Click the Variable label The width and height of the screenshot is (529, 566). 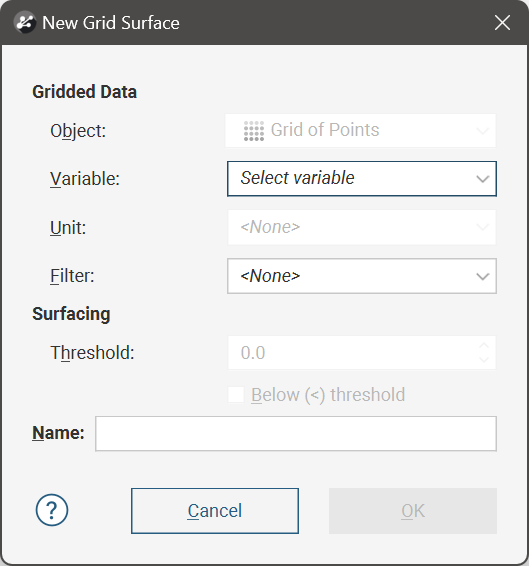point(85,179)
